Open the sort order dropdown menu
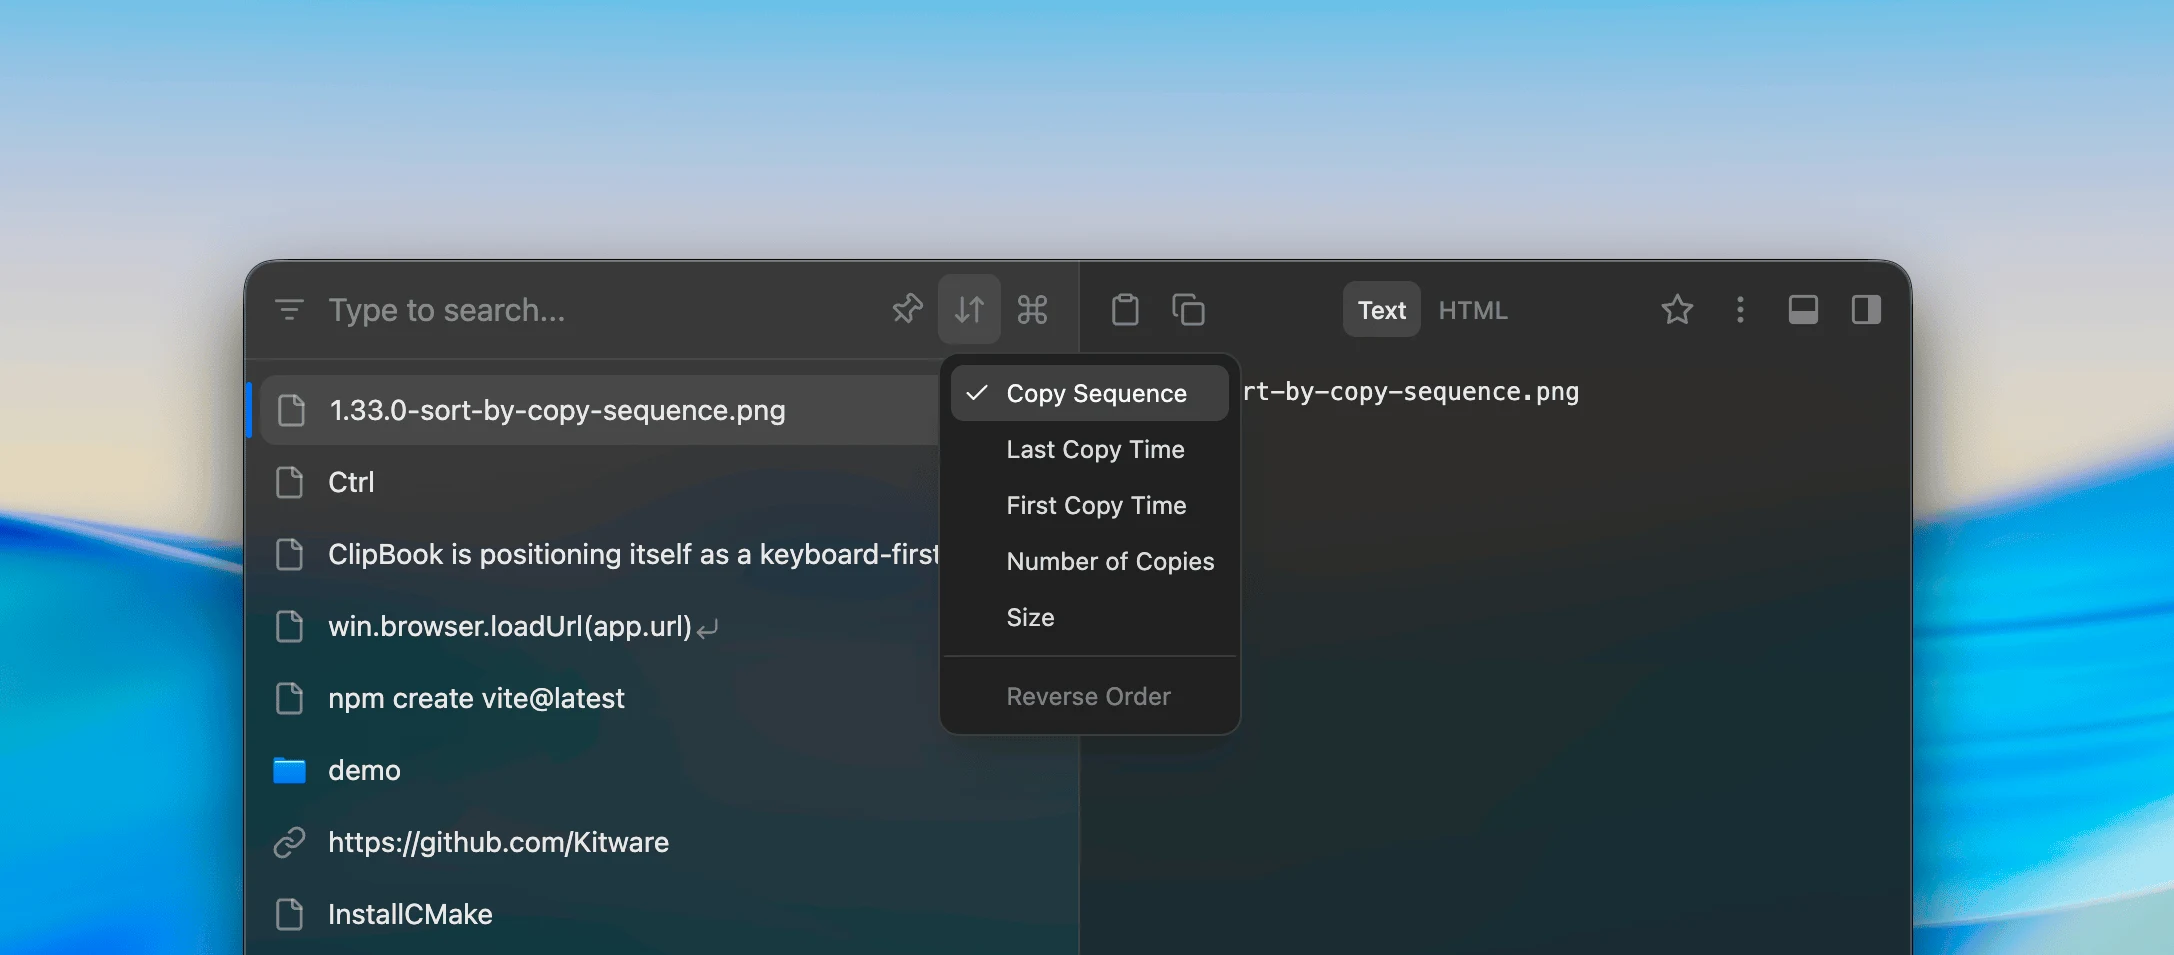Viewport: 2174px width, 955px height. [968, 308]
